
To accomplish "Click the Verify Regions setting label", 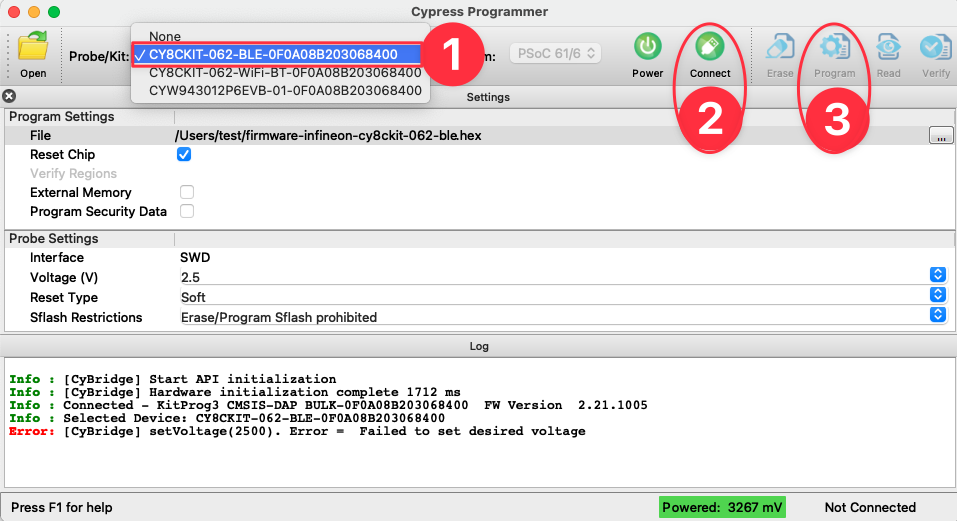I will click(73, 173).
